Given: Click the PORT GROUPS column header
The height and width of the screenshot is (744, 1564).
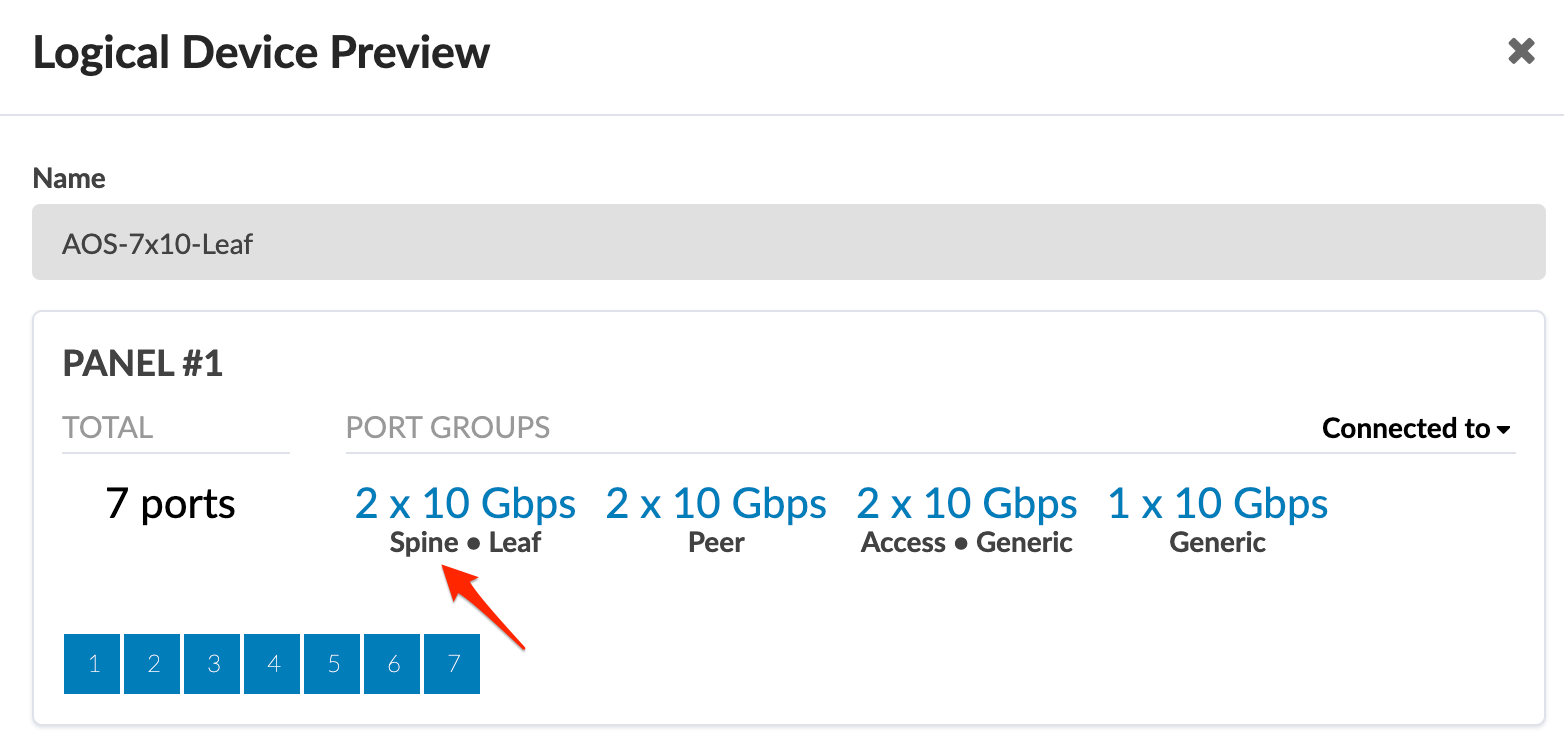Looking at the screenshot, I should [448, 428].
